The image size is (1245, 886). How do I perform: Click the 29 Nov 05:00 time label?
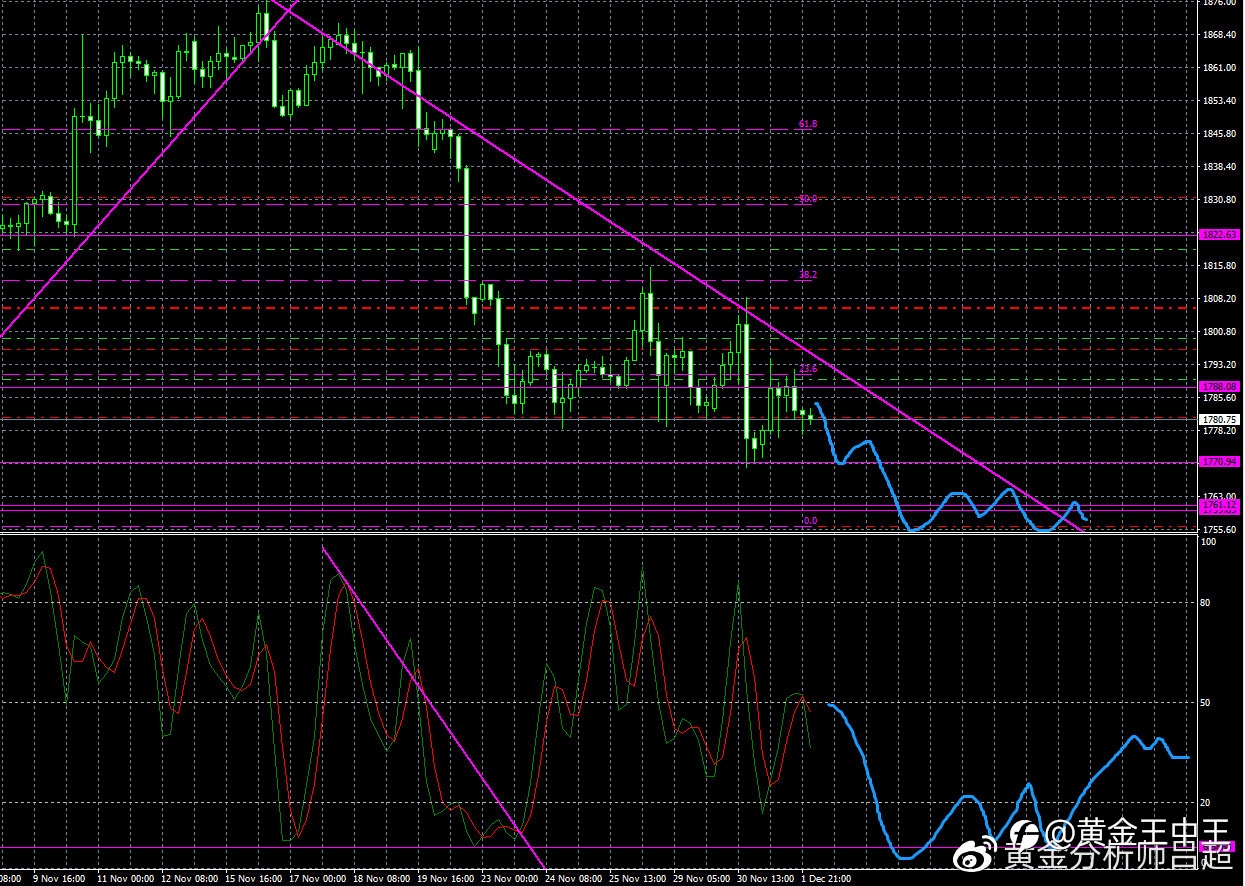tap(704, 879)
